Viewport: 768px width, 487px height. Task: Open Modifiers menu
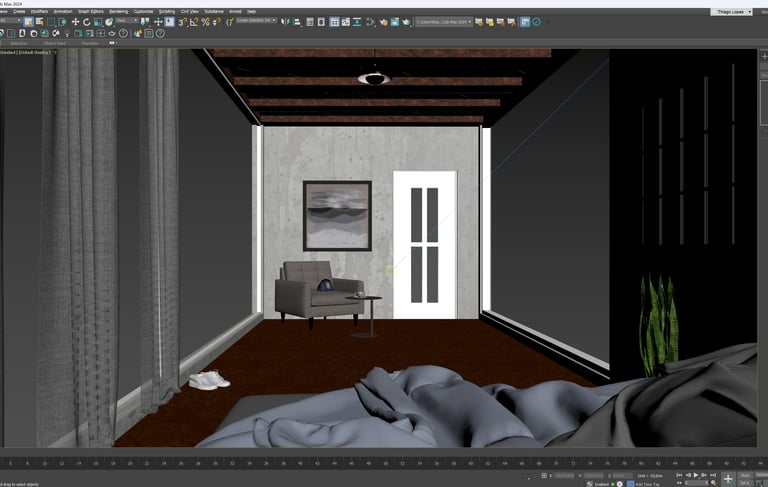(x=39, y=11)
